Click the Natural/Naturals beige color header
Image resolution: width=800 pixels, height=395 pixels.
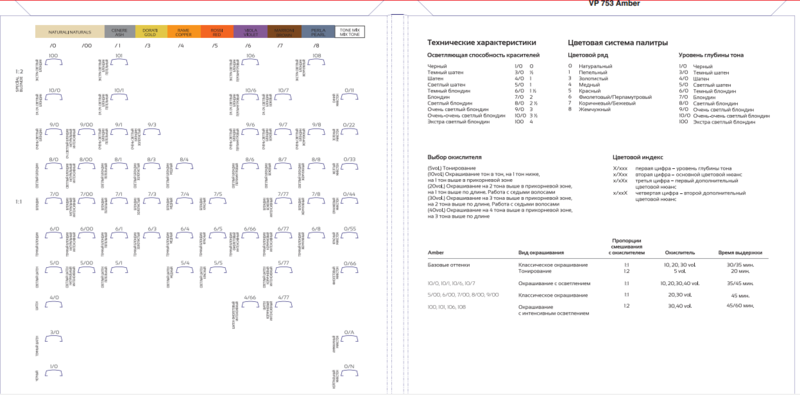69,32
